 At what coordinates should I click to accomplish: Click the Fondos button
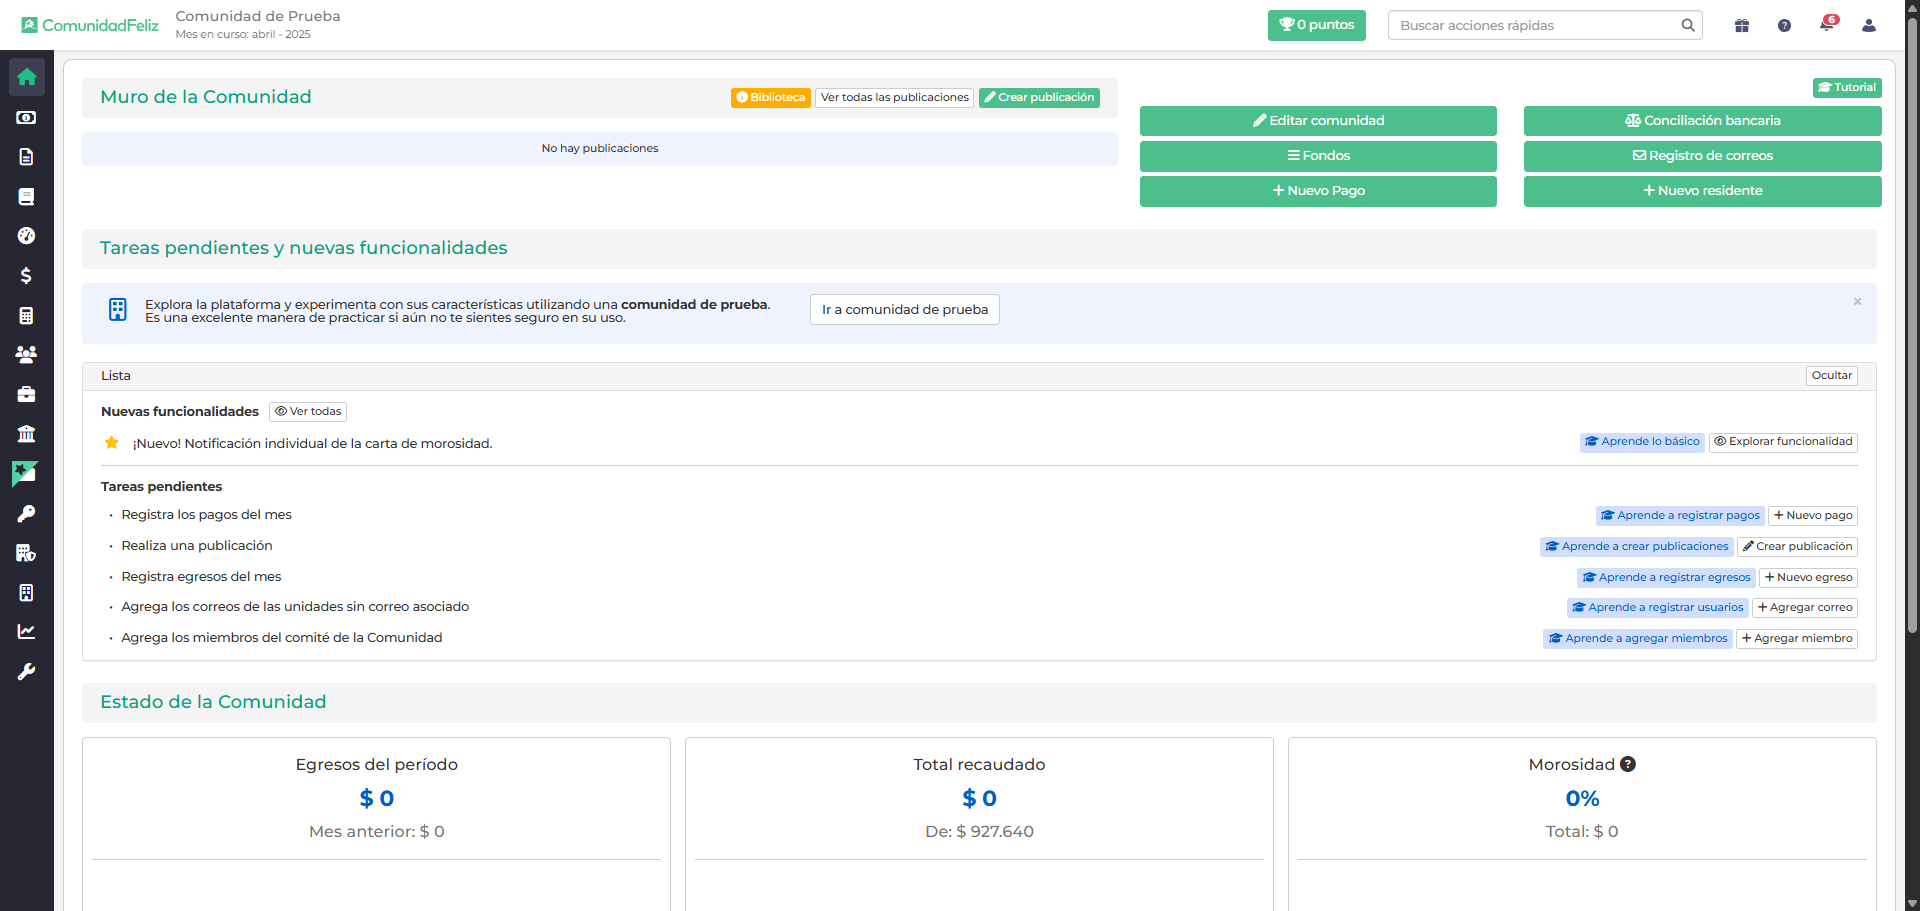point(1318,156)
